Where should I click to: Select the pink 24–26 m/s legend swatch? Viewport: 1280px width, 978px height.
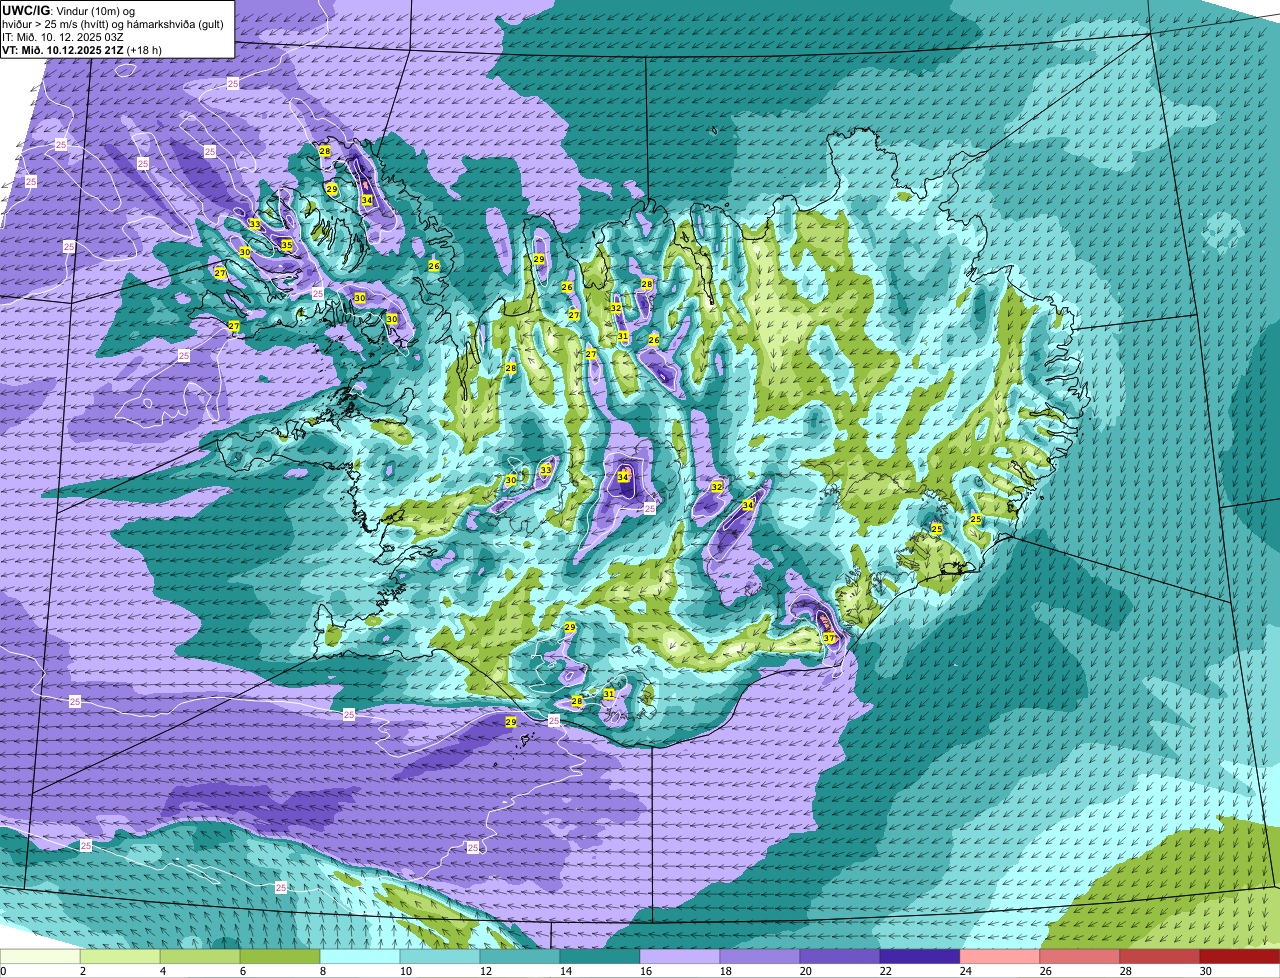coord(1000,957)
